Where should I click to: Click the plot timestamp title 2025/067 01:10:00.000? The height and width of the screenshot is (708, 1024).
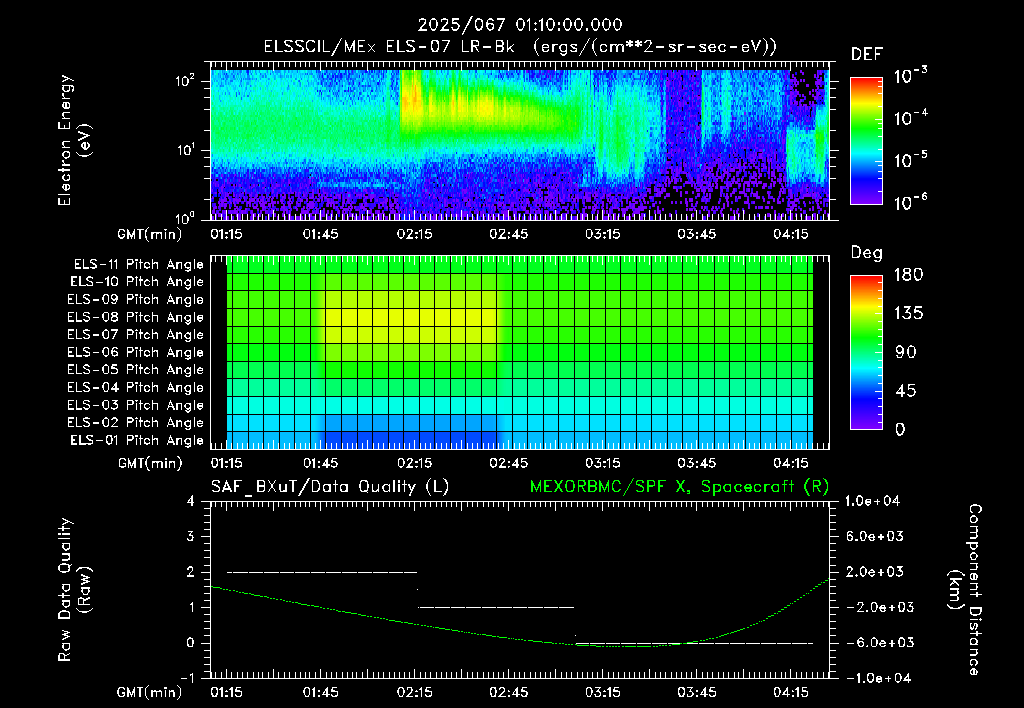(520, 25)
